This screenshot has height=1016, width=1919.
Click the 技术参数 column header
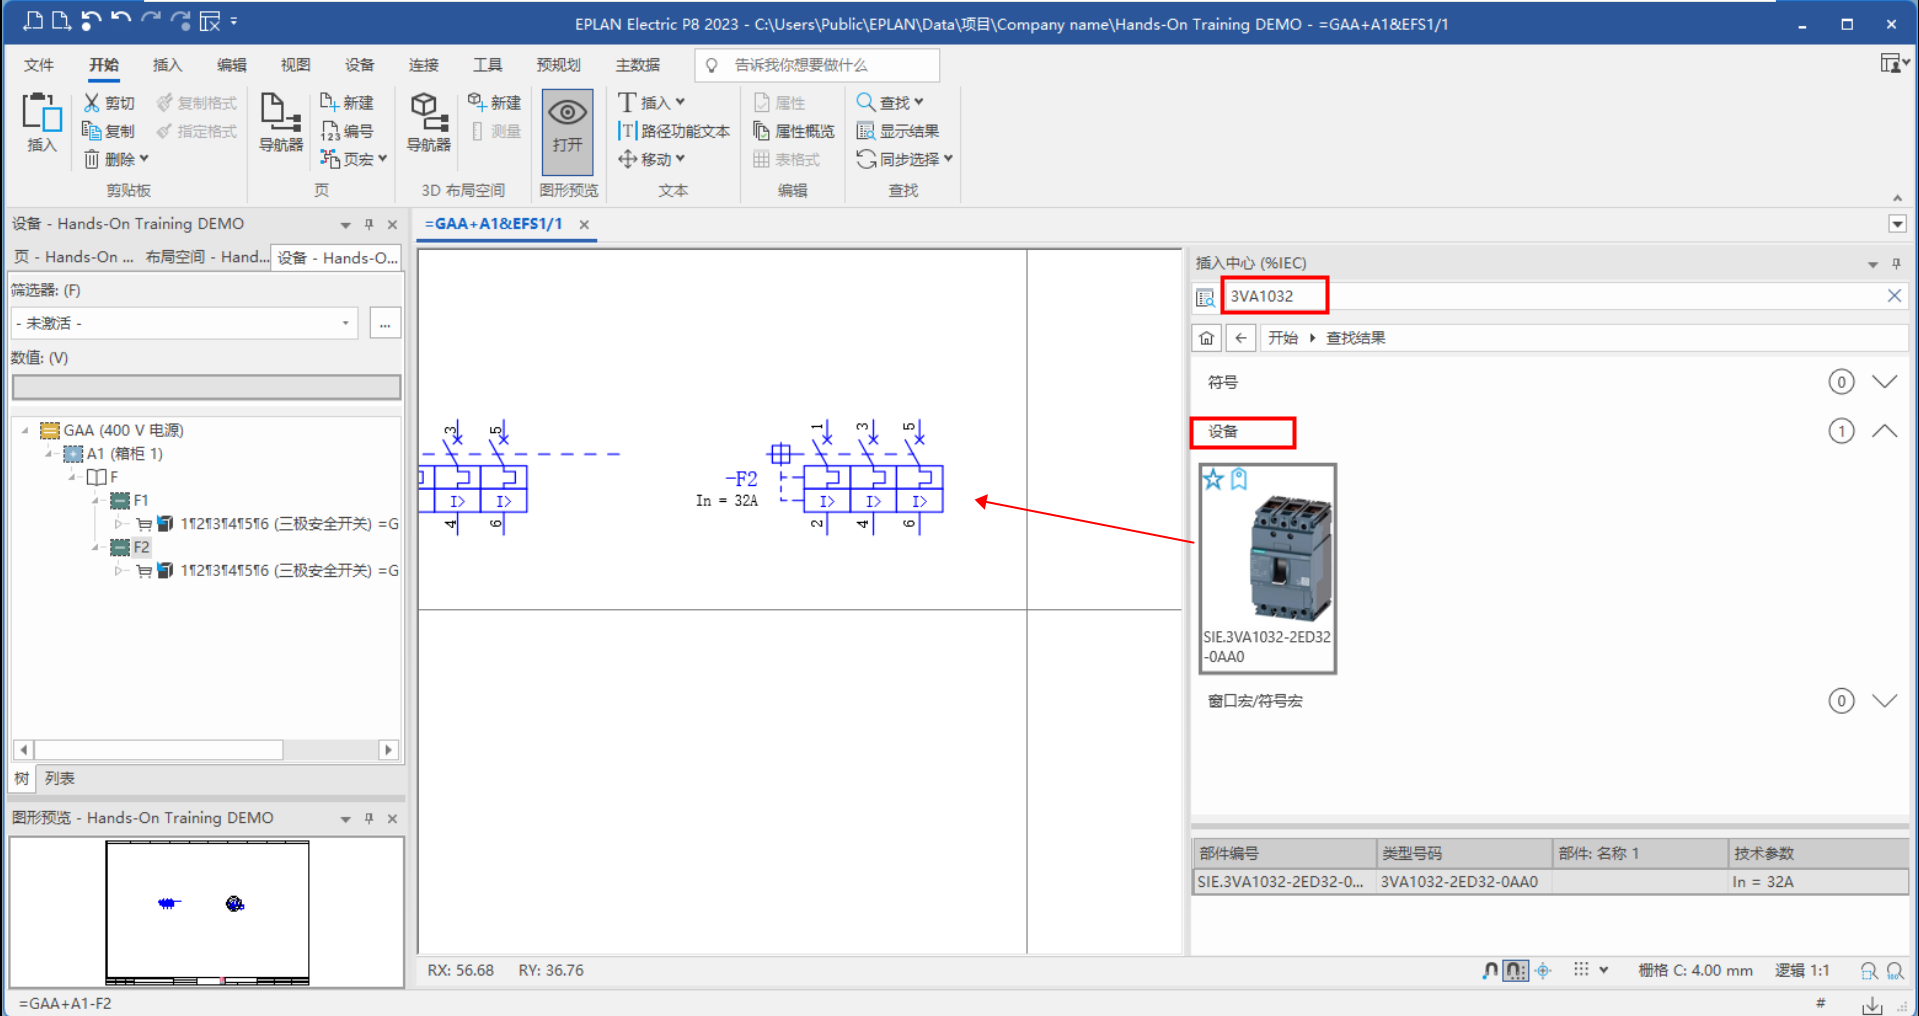click(1817, 853)
